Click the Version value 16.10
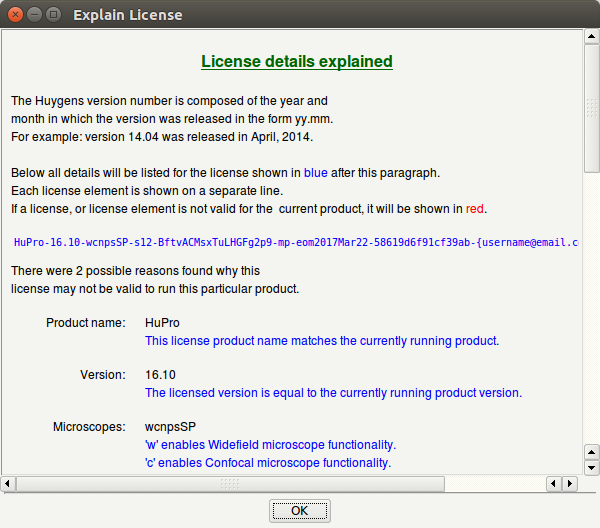 (x=160, y=375)
